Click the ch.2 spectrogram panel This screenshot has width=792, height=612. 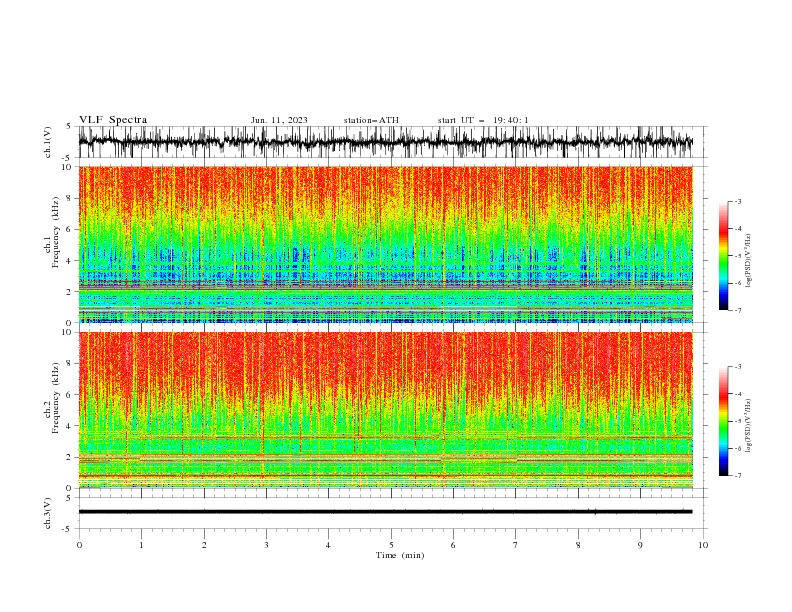tap(386, 410)
